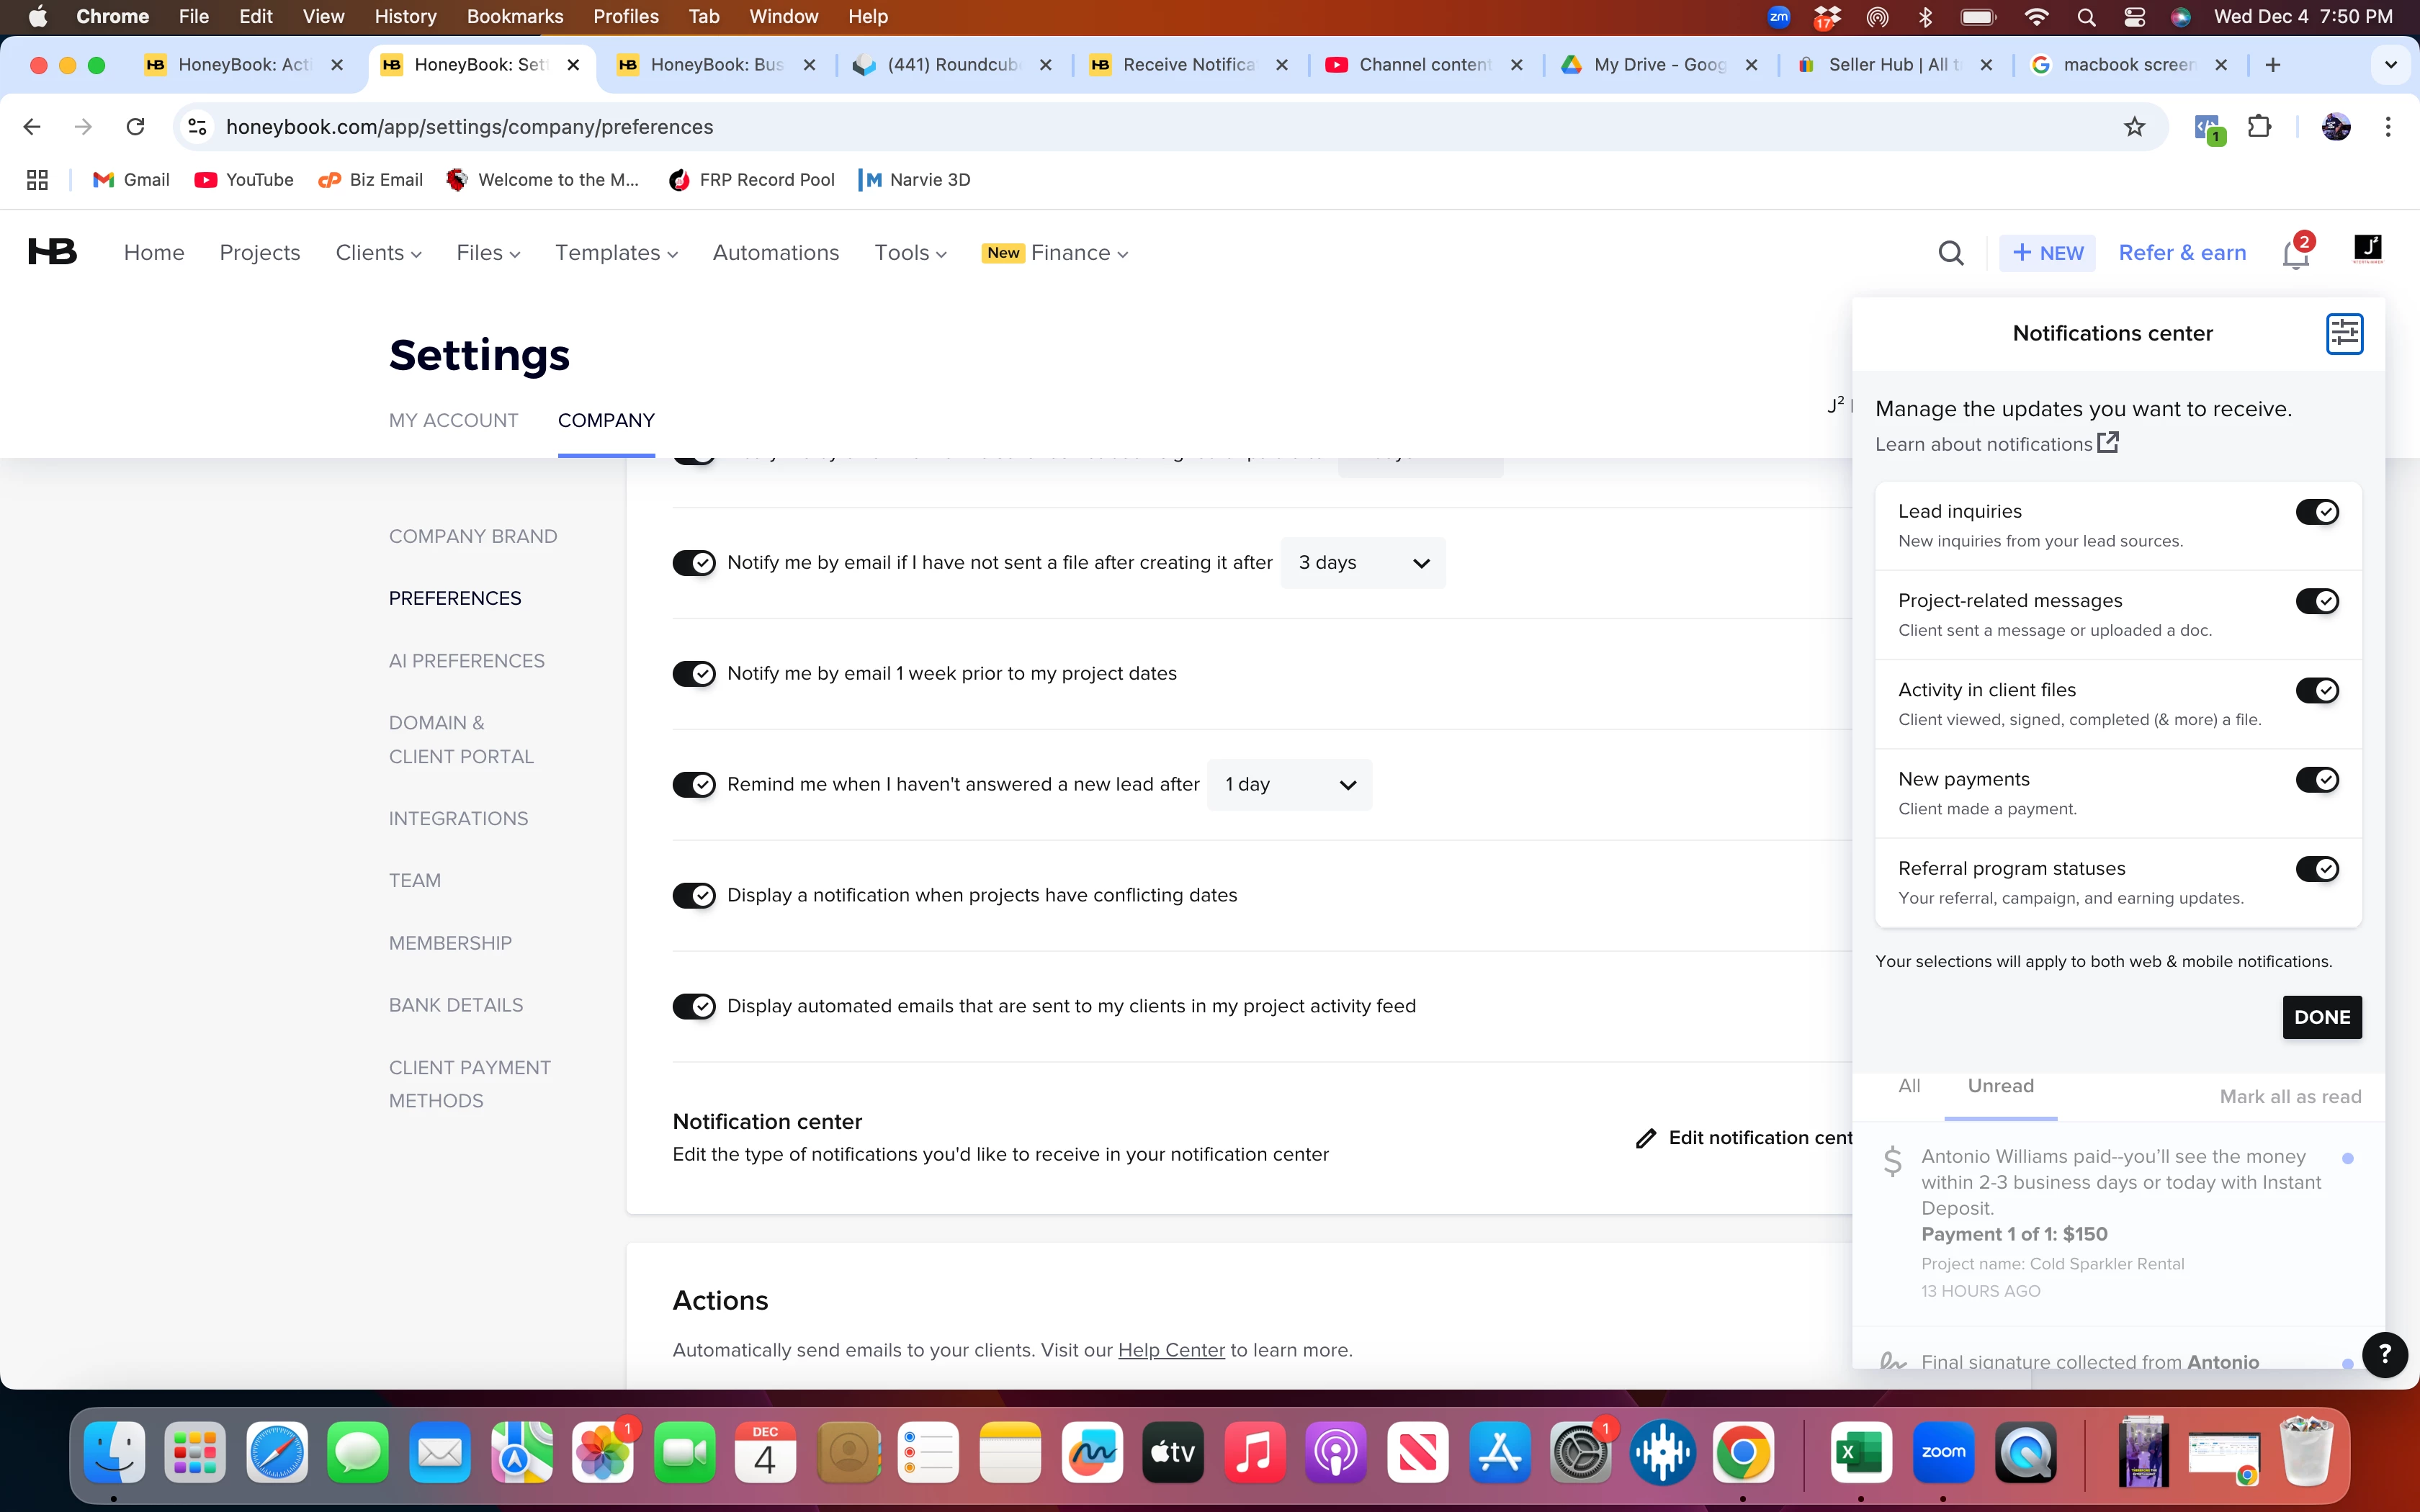This screenshot has height=1512, width=2420.
Task: Open the company profile avatar icon
Action: [x=2367, y=248]
